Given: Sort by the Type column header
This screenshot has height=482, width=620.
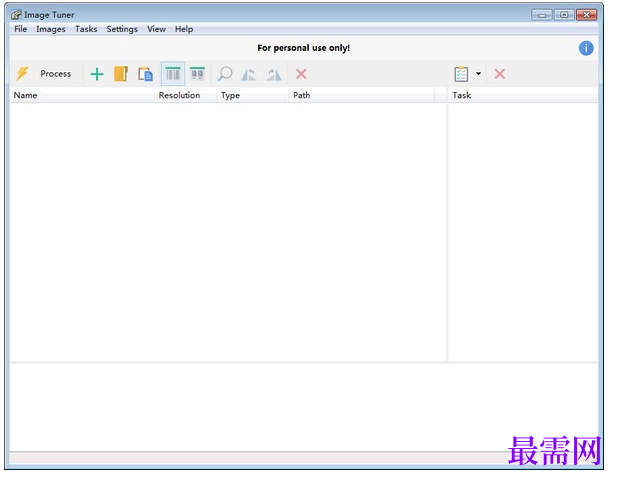Looking at the screenshot, I should (252, 95).
